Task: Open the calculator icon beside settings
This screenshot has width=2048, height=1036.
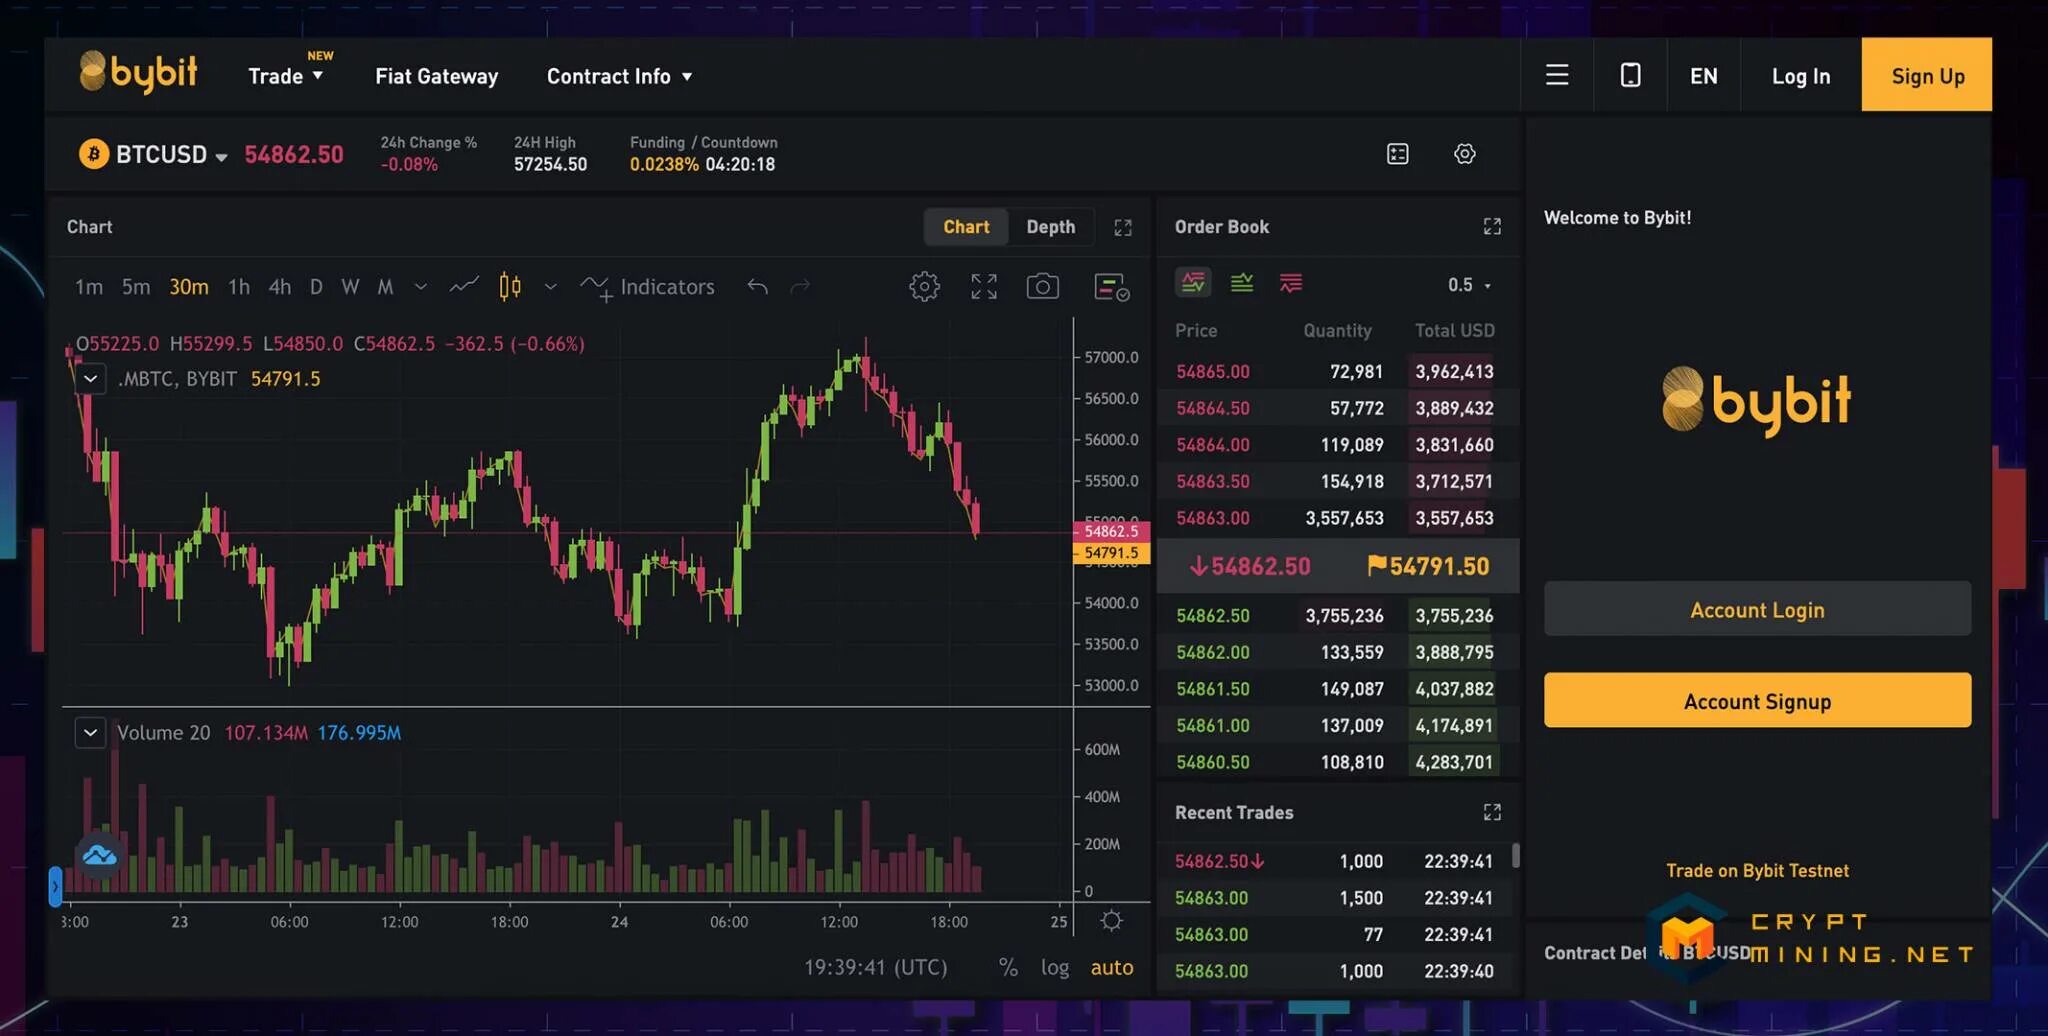Action: tap(1398, 154)
